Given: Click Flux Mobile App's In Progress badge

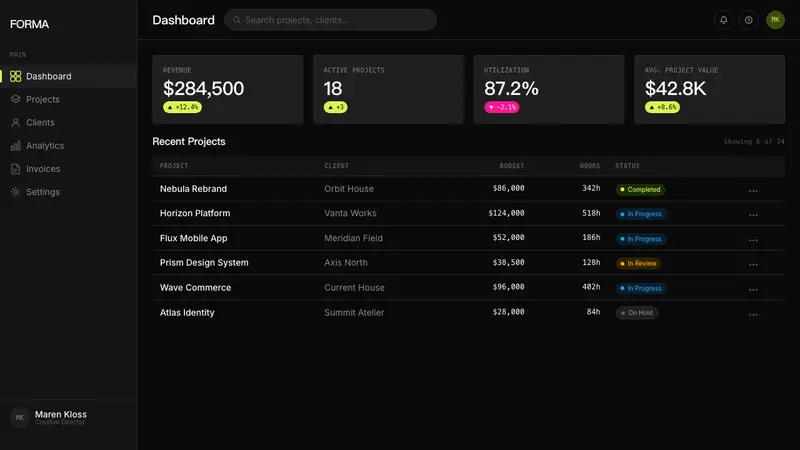Looking at the screenshot, I should (x=641, y=239).
